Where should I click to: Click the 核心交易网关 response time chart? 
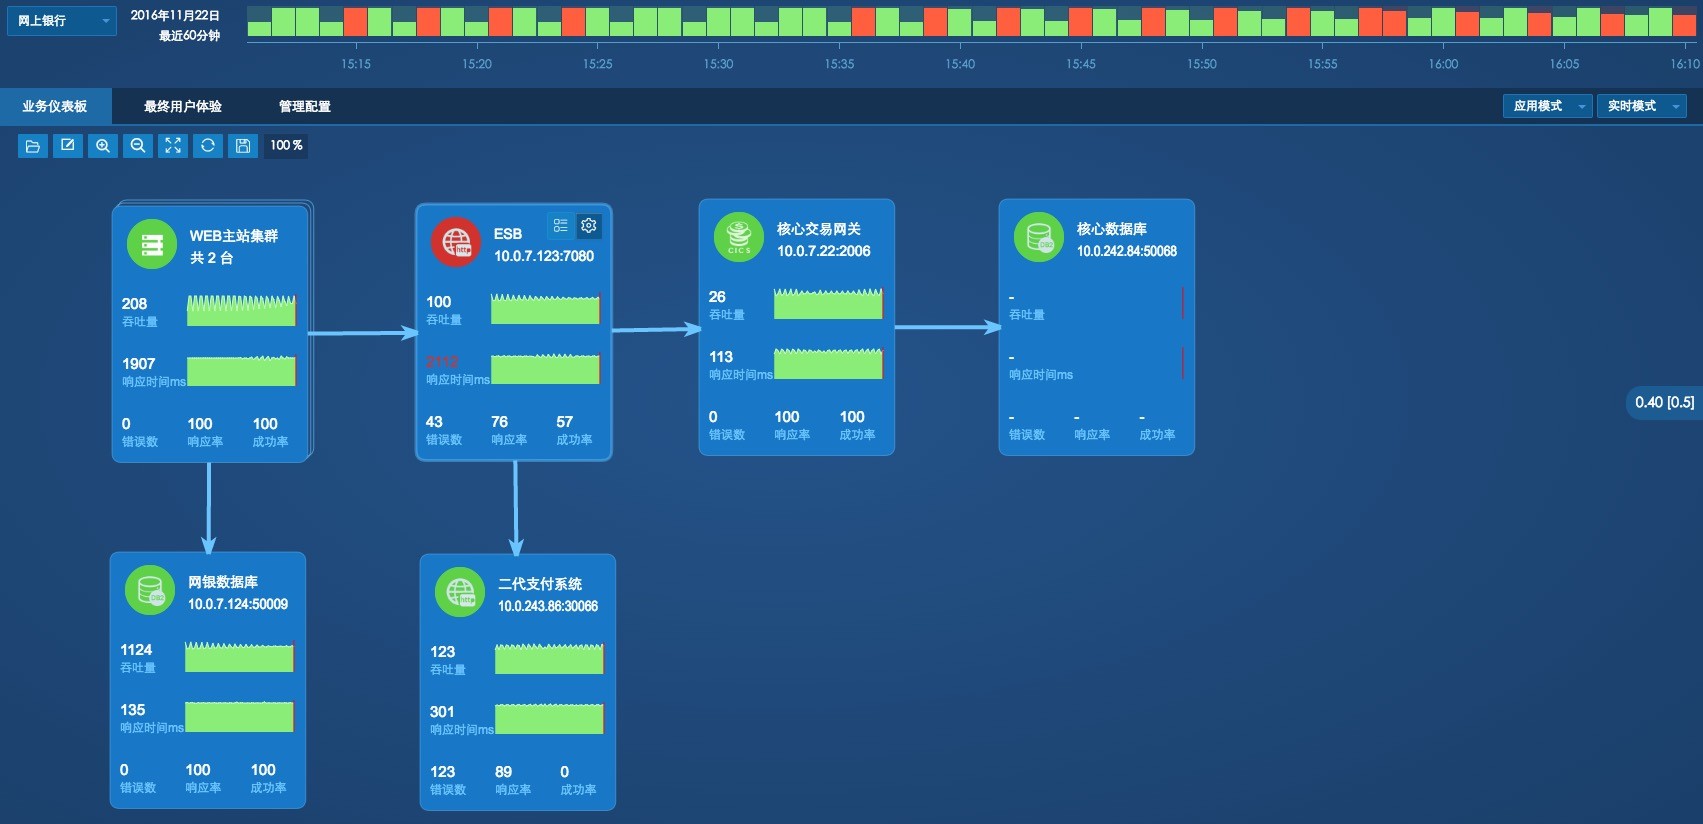click(x=829, y=364)
